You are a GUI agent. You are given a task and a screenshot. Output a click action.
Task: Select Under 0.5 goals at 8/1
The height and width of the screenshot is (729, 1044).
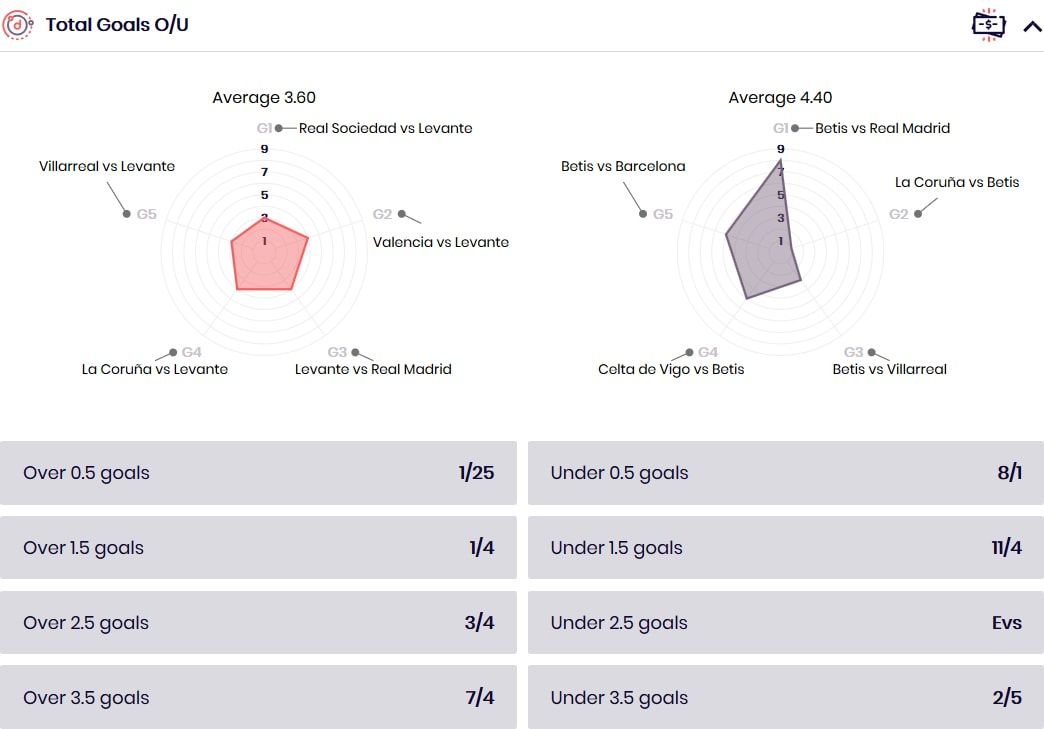tap(785, 473)
